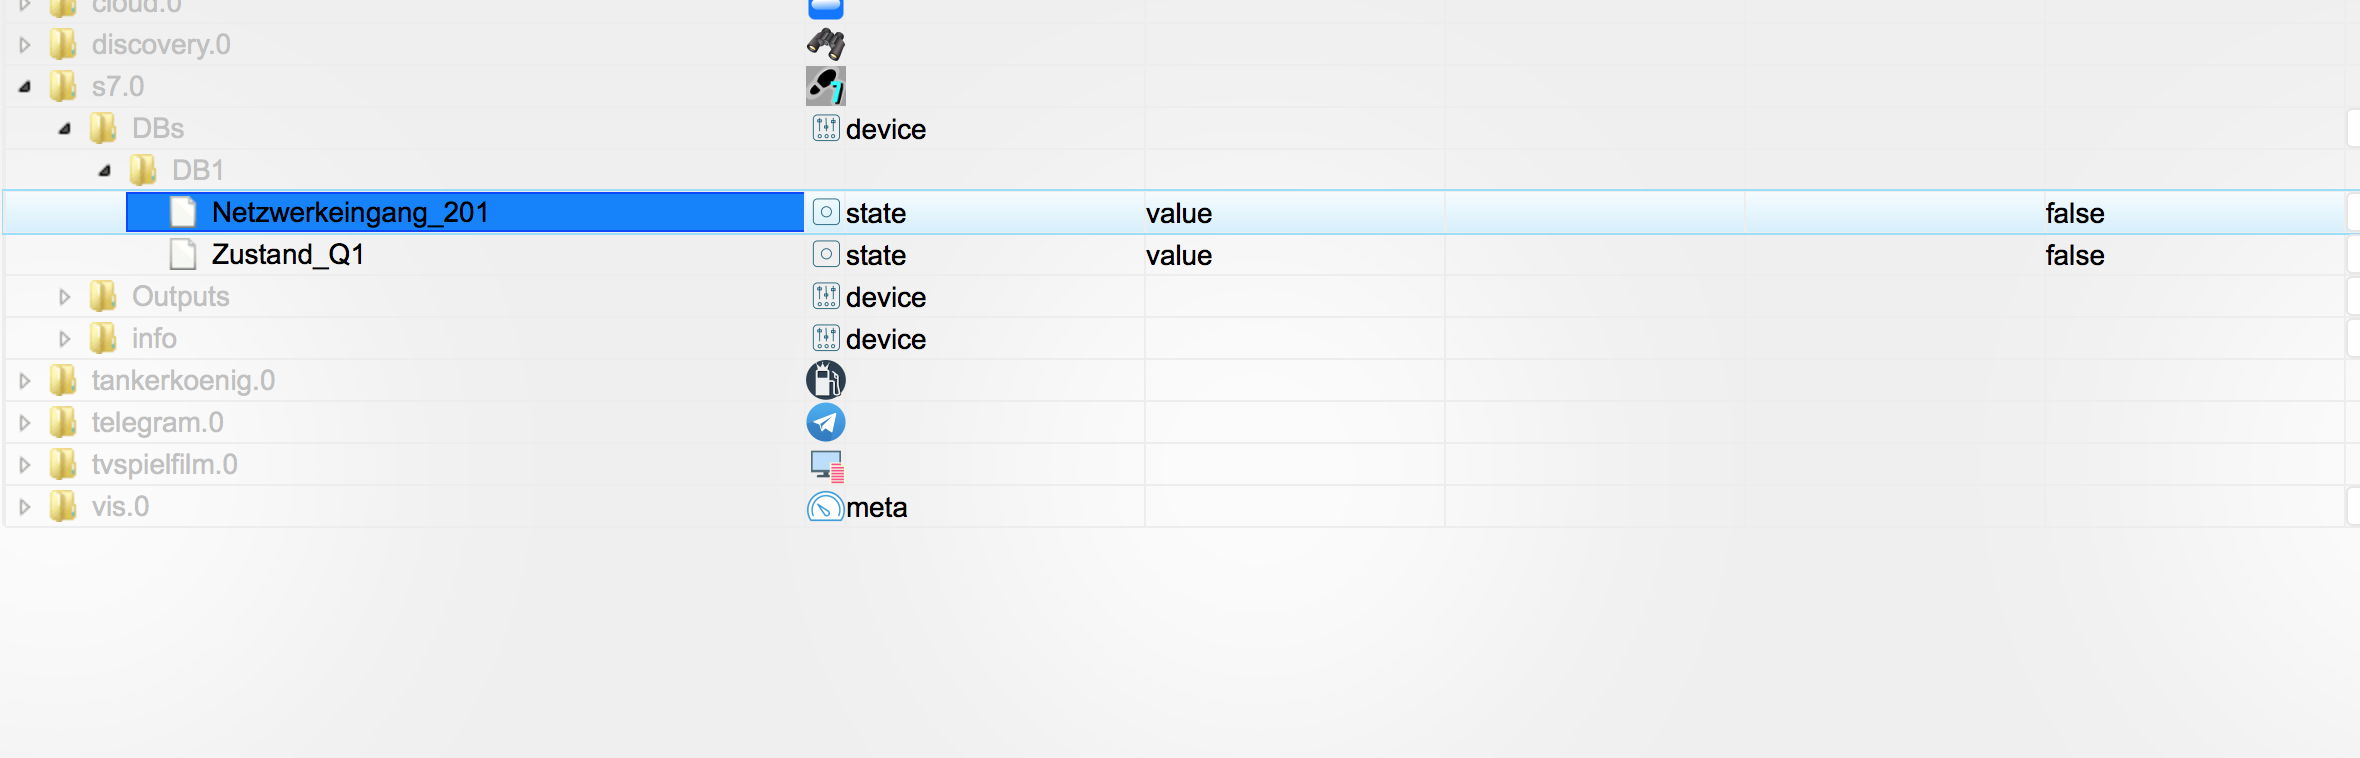Click the false value of Netzwerkeingang_201

pos(2074,213)
